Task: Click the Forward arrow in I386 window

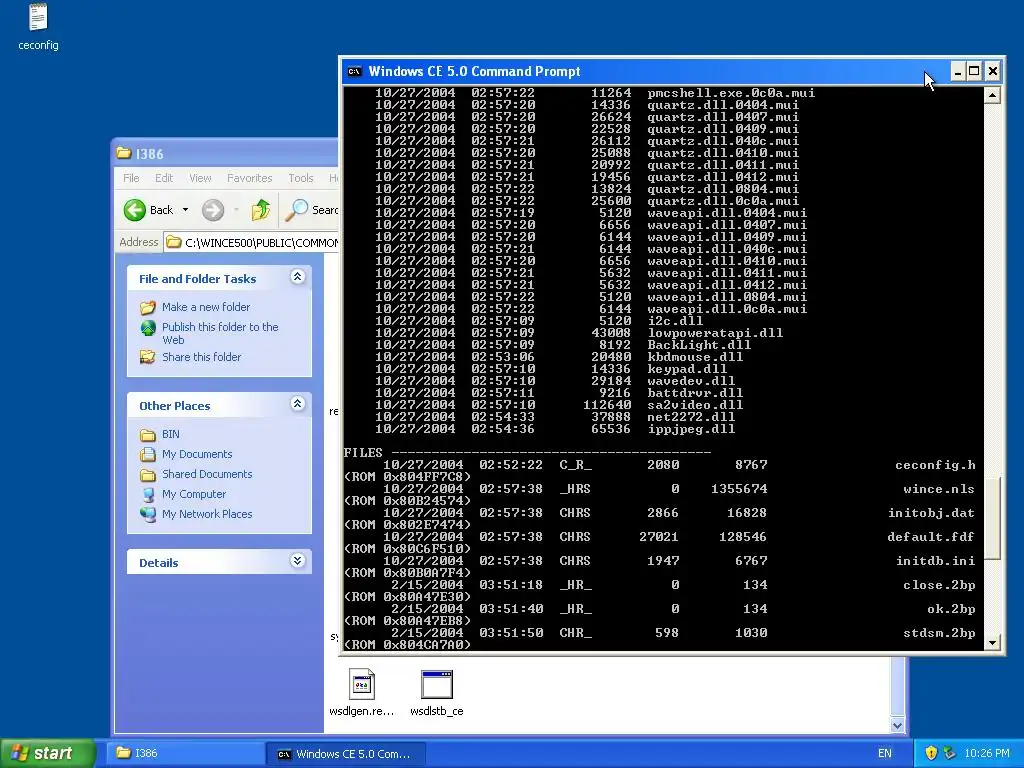Action: click(x=212, y=210)
